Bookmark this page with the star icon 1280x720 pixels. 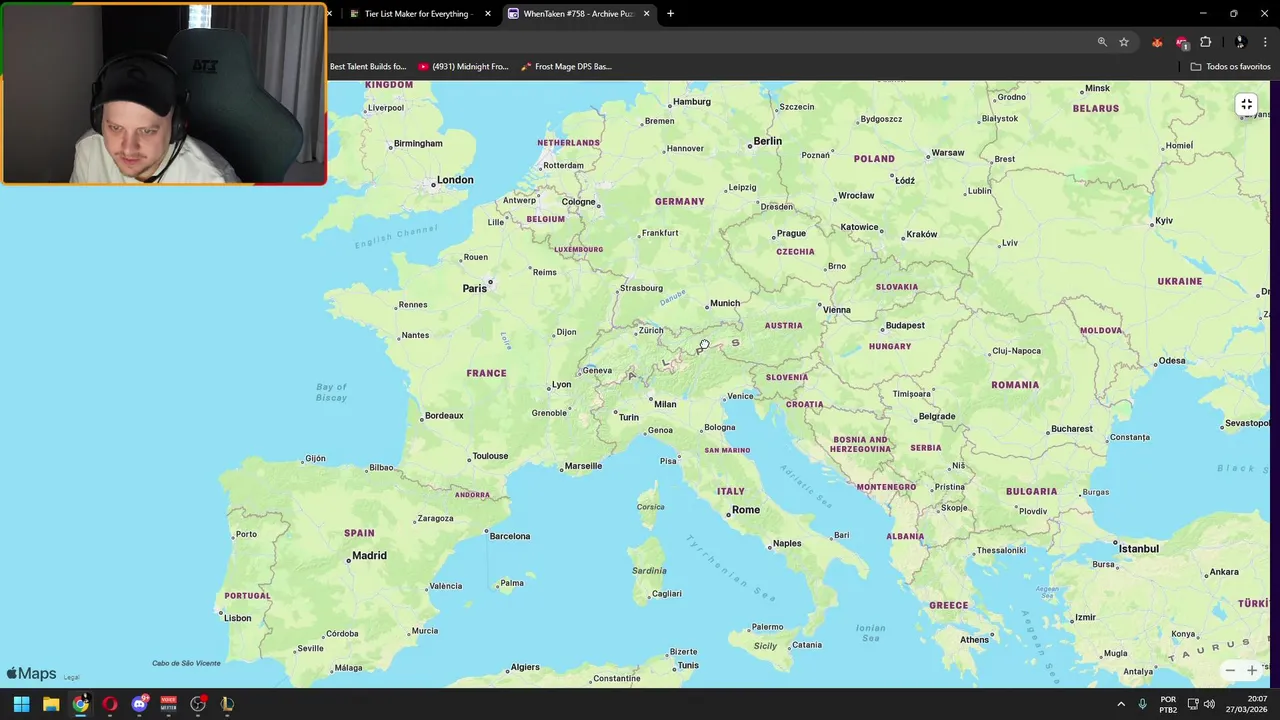pos(1124,42)
